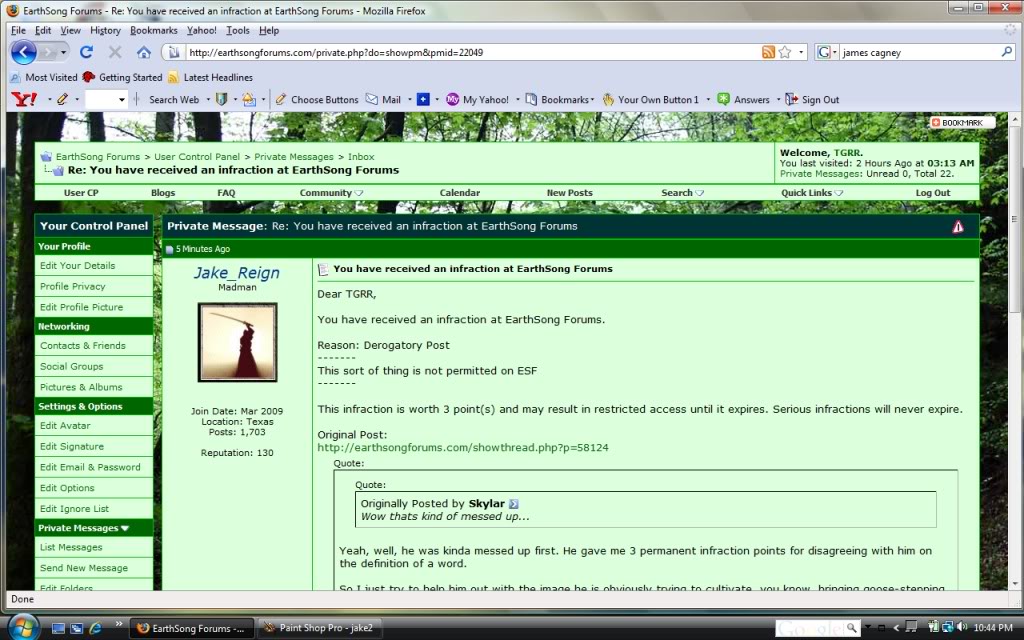Open Edit Signature settings link
The height and width of the screenshot is (640, 1024).
tap(72, 447)
